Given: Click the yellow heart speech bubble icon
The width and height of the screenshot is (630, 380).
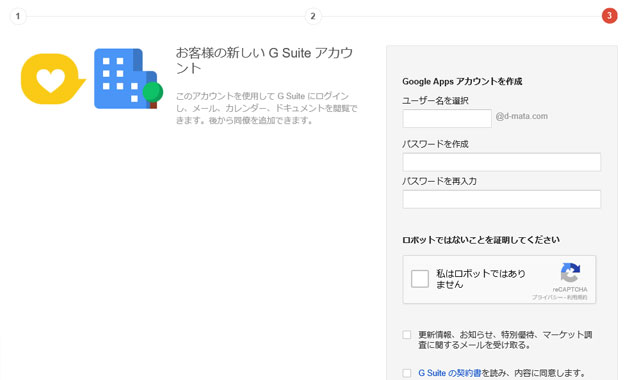Looking at the screenshot, I should pyautogui.click(x=53, y=79).
